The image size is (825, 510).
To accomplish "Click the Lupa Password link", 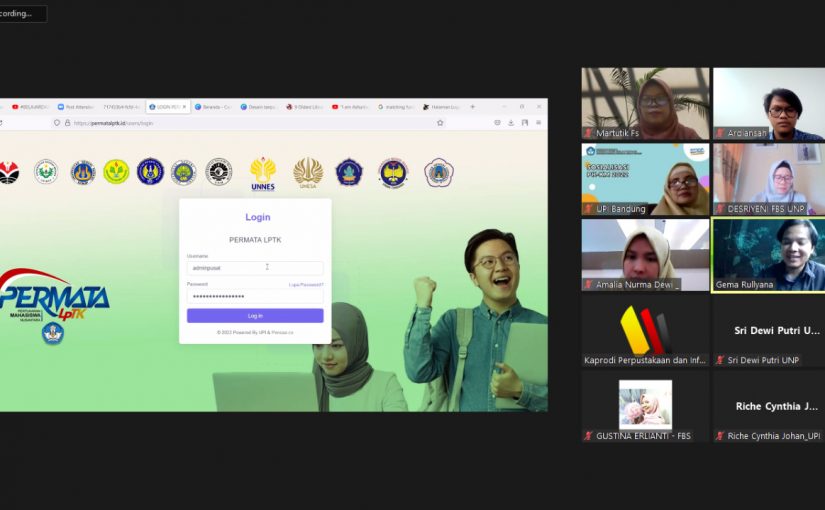I will [306, 285].
